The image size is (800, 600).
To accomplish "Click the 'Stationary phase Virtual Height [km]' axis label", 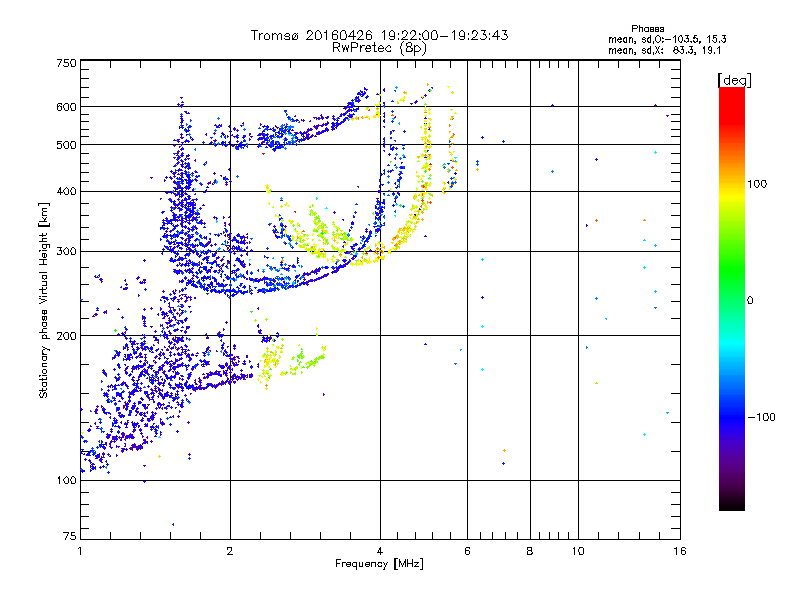I will click(43, 301).
